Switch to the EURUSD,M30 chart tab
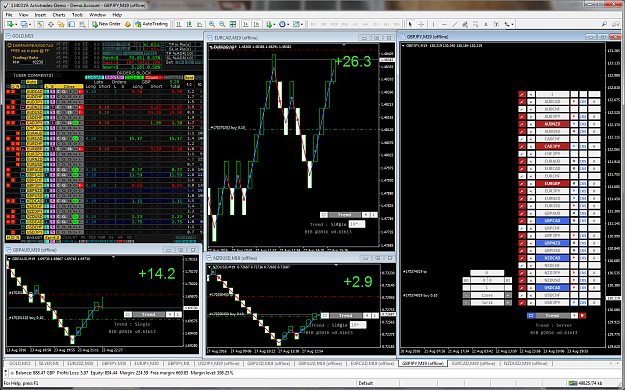This screenshot has width=625, height=390. [80, 364]
